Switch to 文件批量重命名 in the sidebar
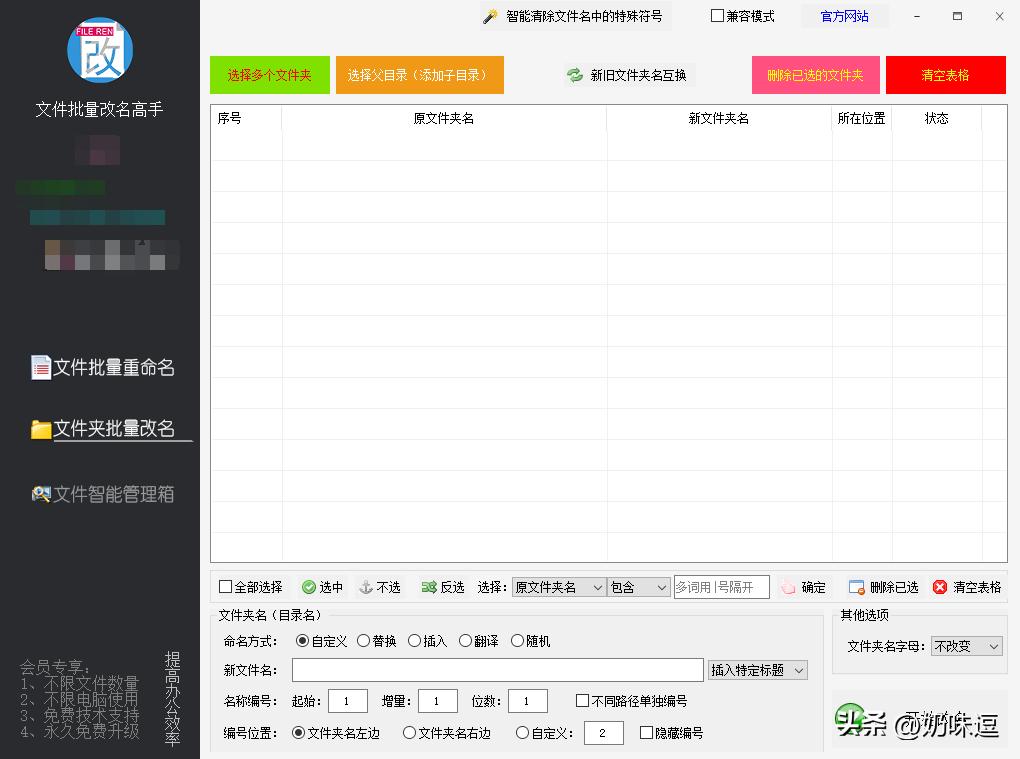The height and width of the screenshot is (759, 1020). click(x=105, y=367)
